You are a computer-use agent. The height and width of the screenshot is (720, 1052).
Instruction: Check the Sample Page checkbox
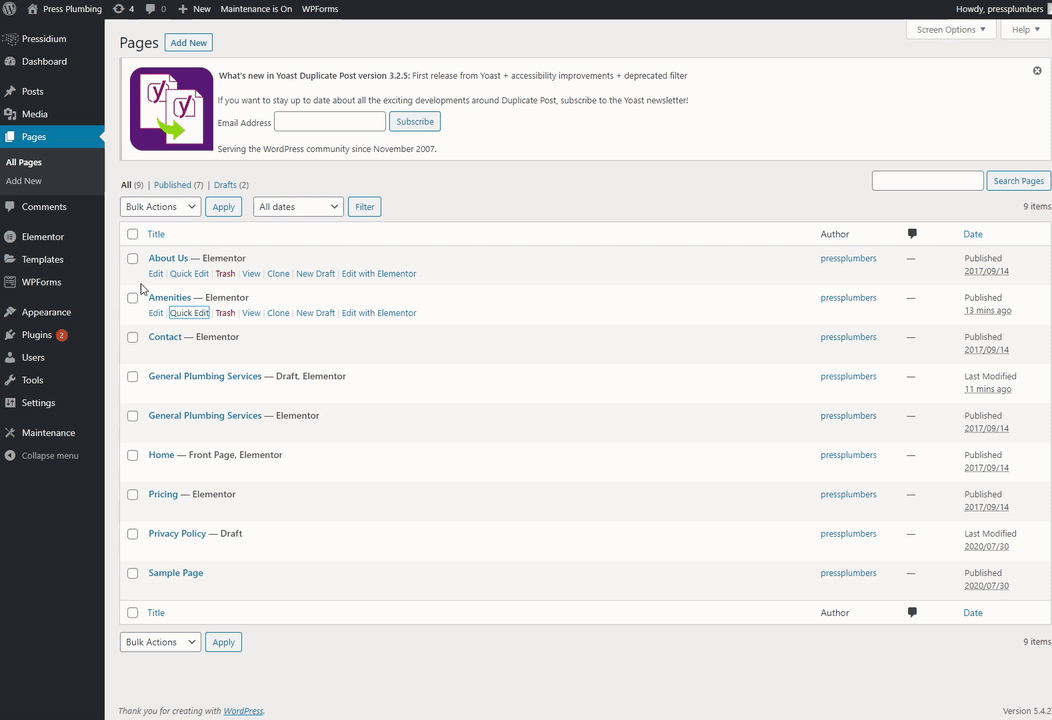[x=133, y=573]
